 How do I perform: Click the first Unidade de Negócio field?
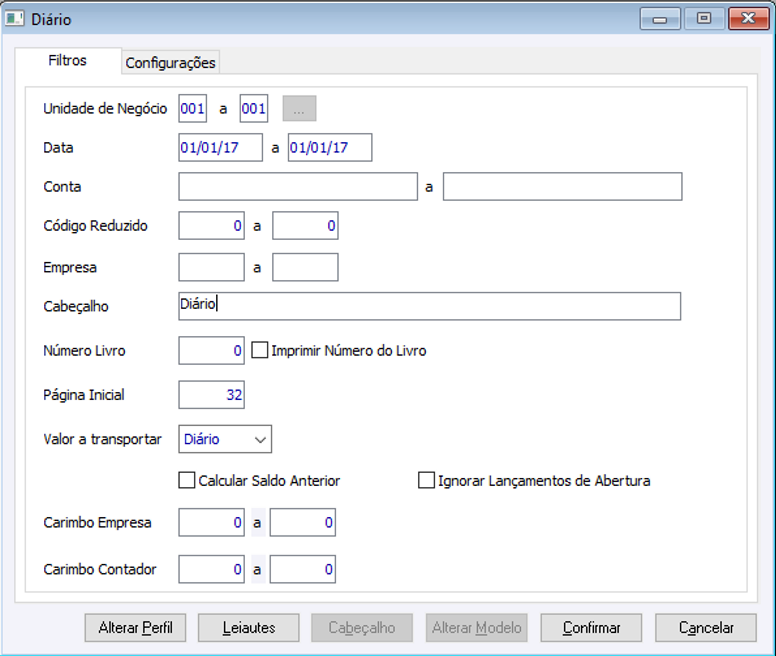pos(193,108)
